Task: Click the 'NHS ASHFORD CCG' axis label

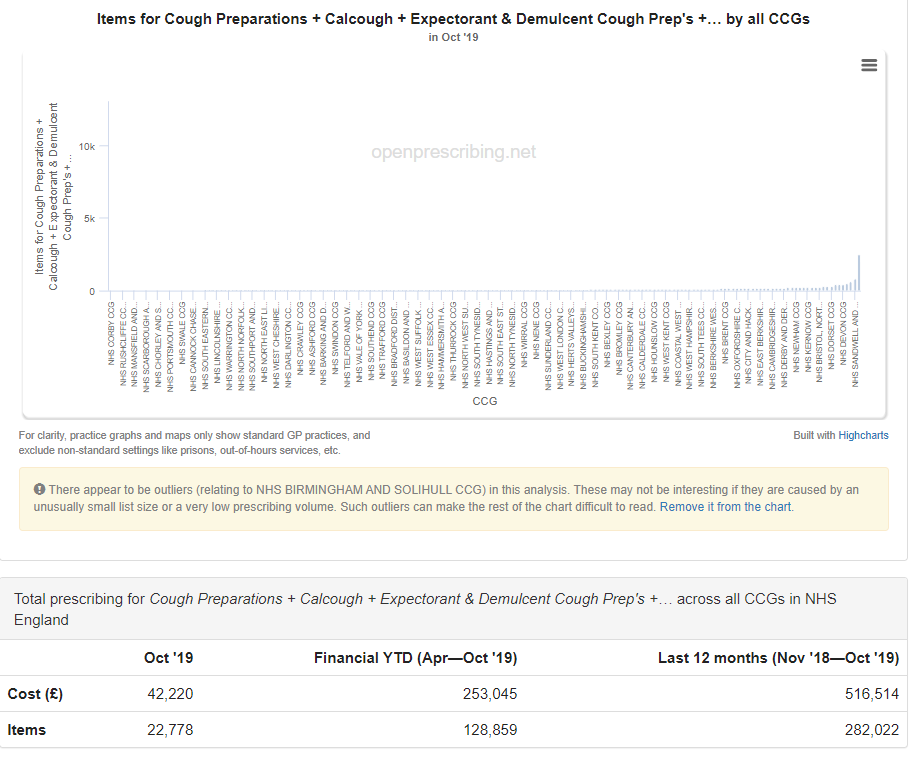Action: click(312, 338)
